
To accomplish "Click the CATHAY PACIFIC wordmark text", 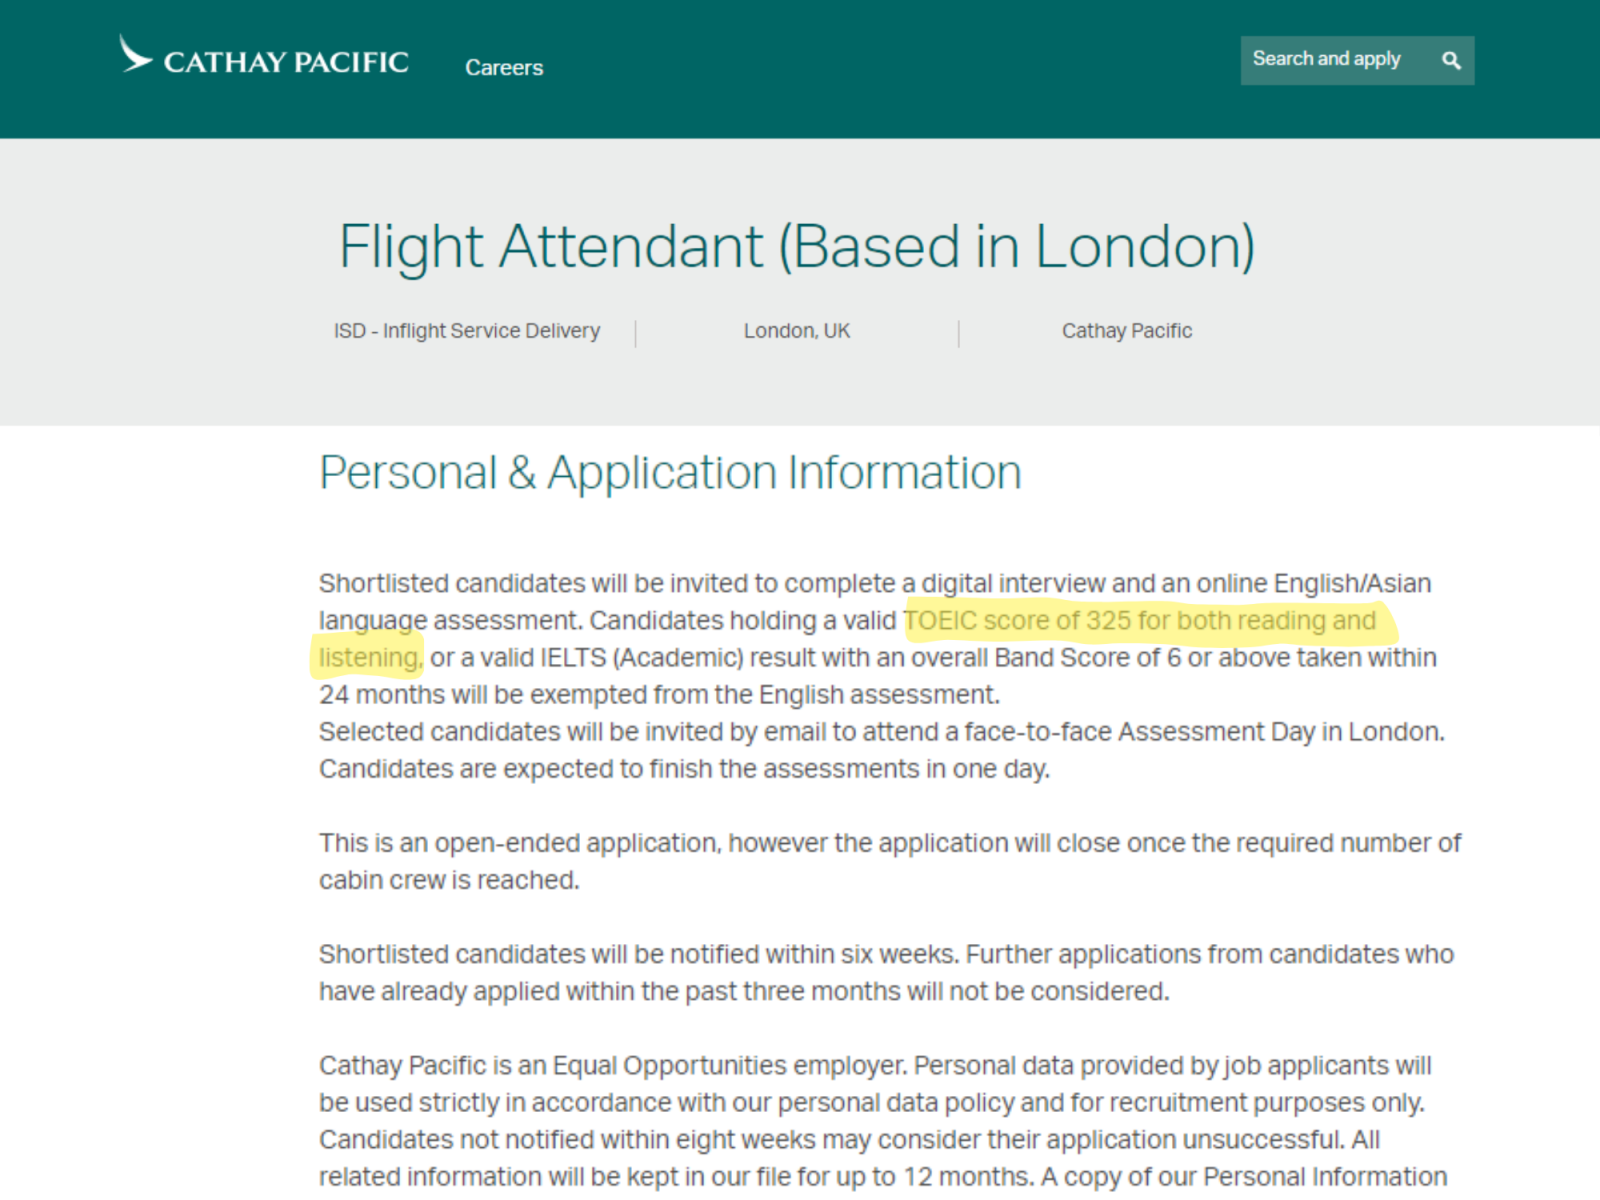I will [x=286, y=63].
